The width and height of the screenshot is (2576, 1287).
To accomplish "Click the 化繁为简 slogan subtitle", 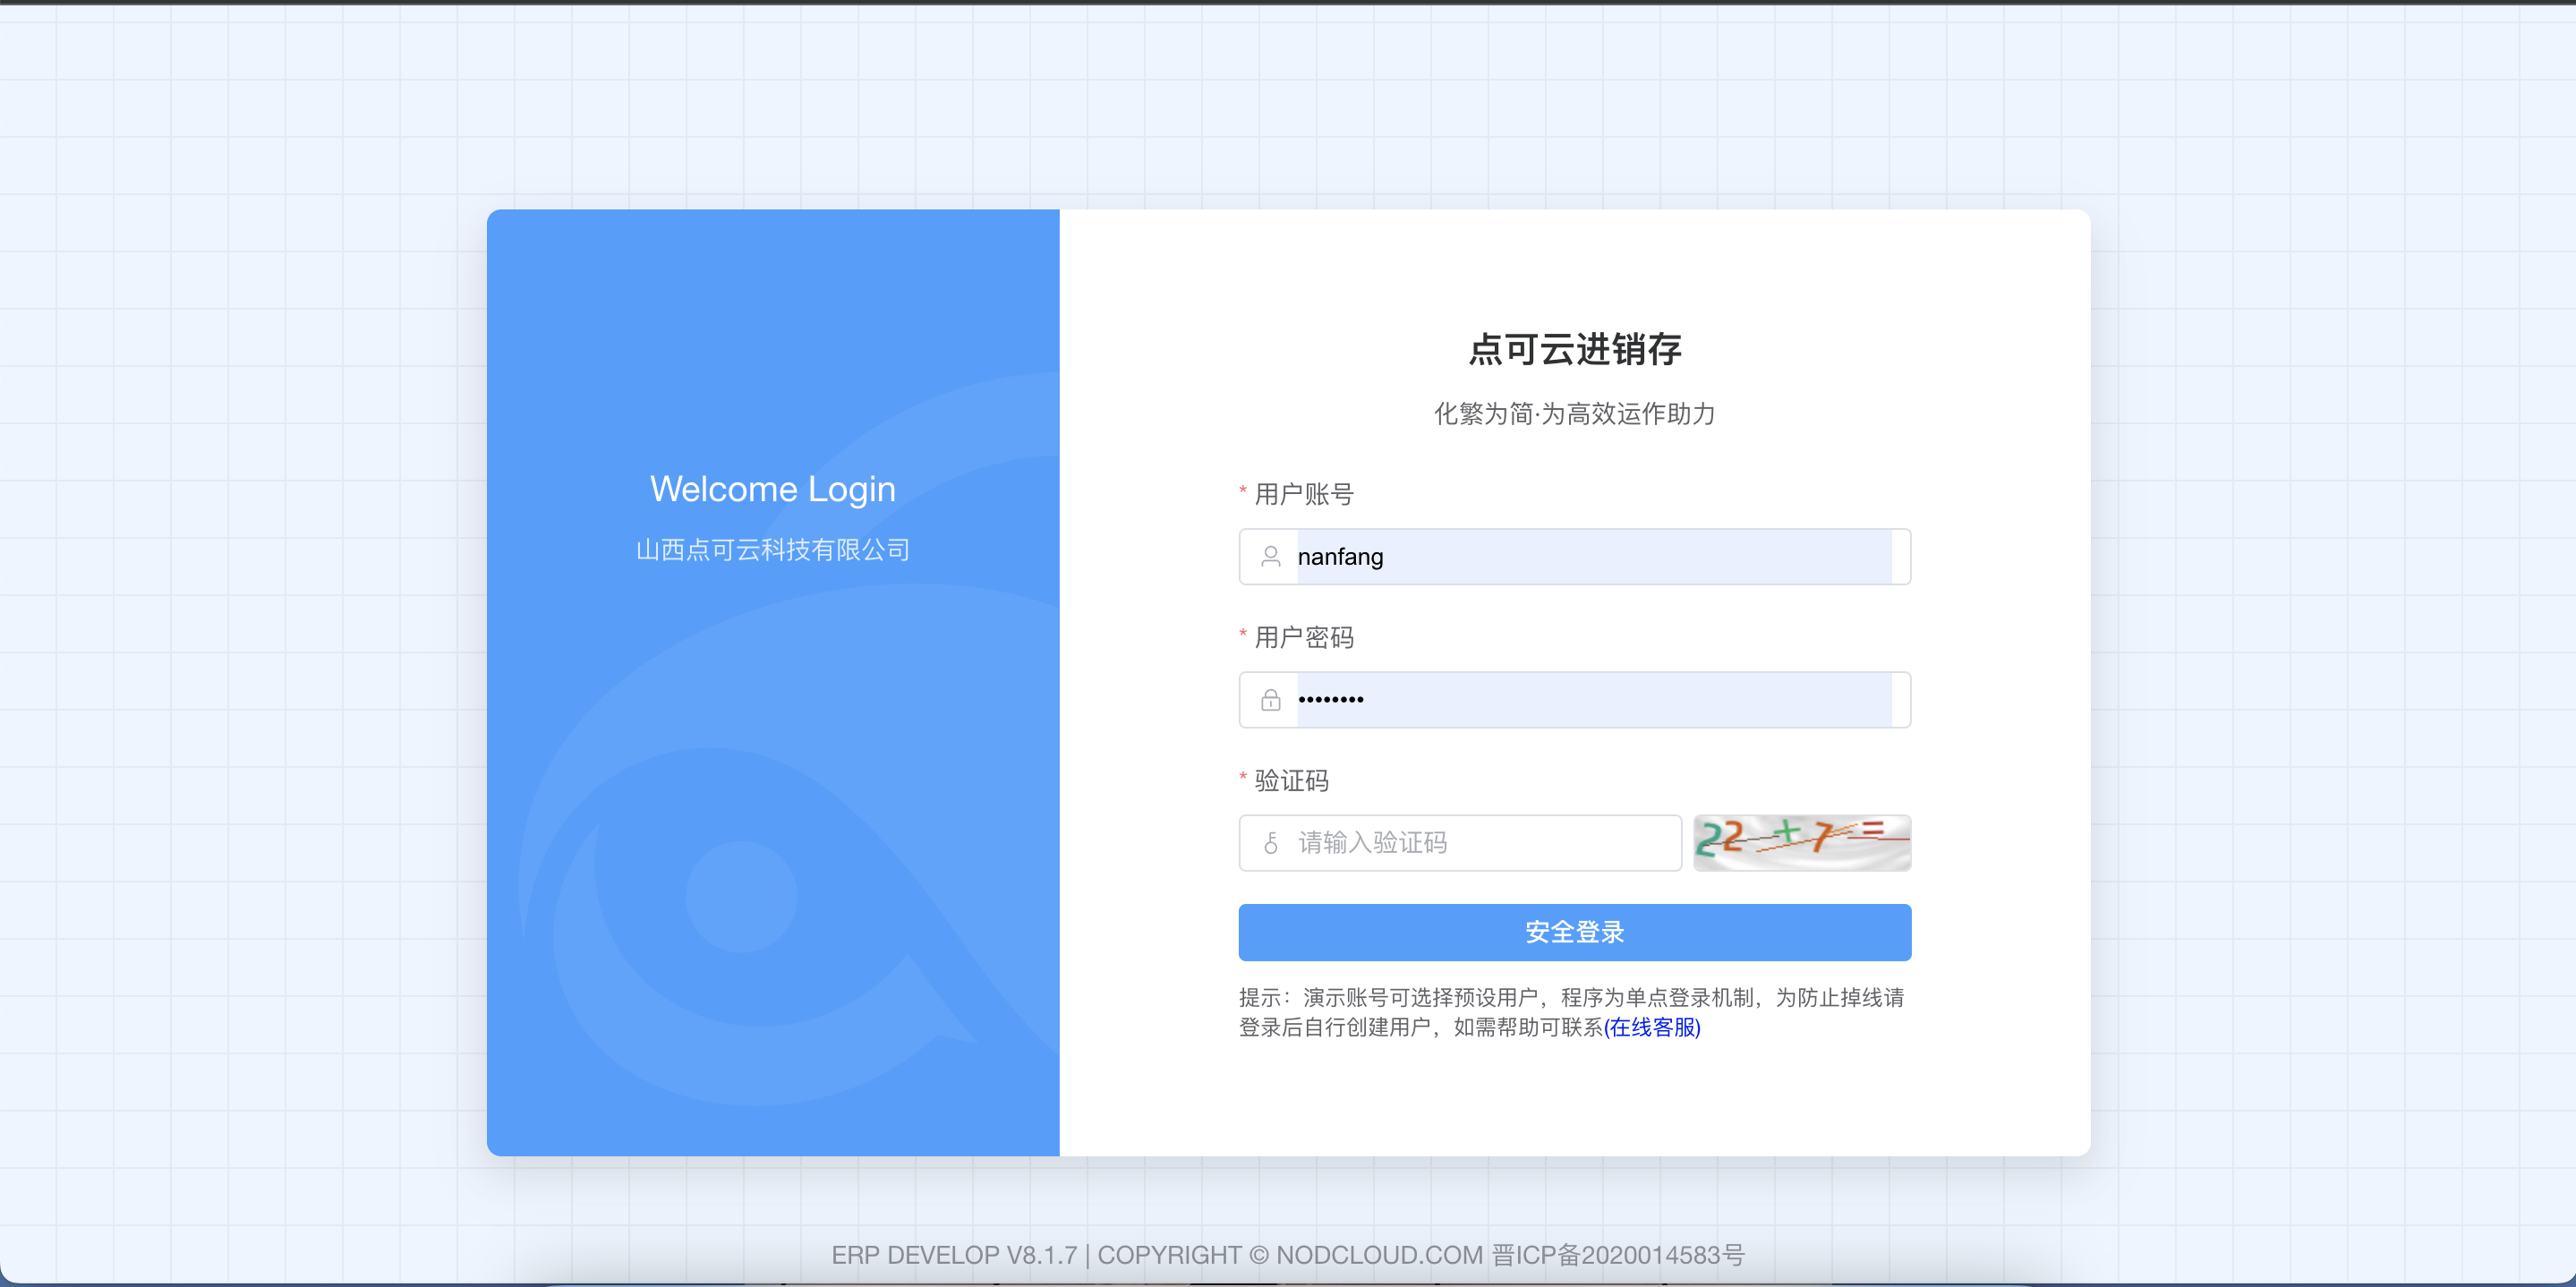I will [1574, 413].
